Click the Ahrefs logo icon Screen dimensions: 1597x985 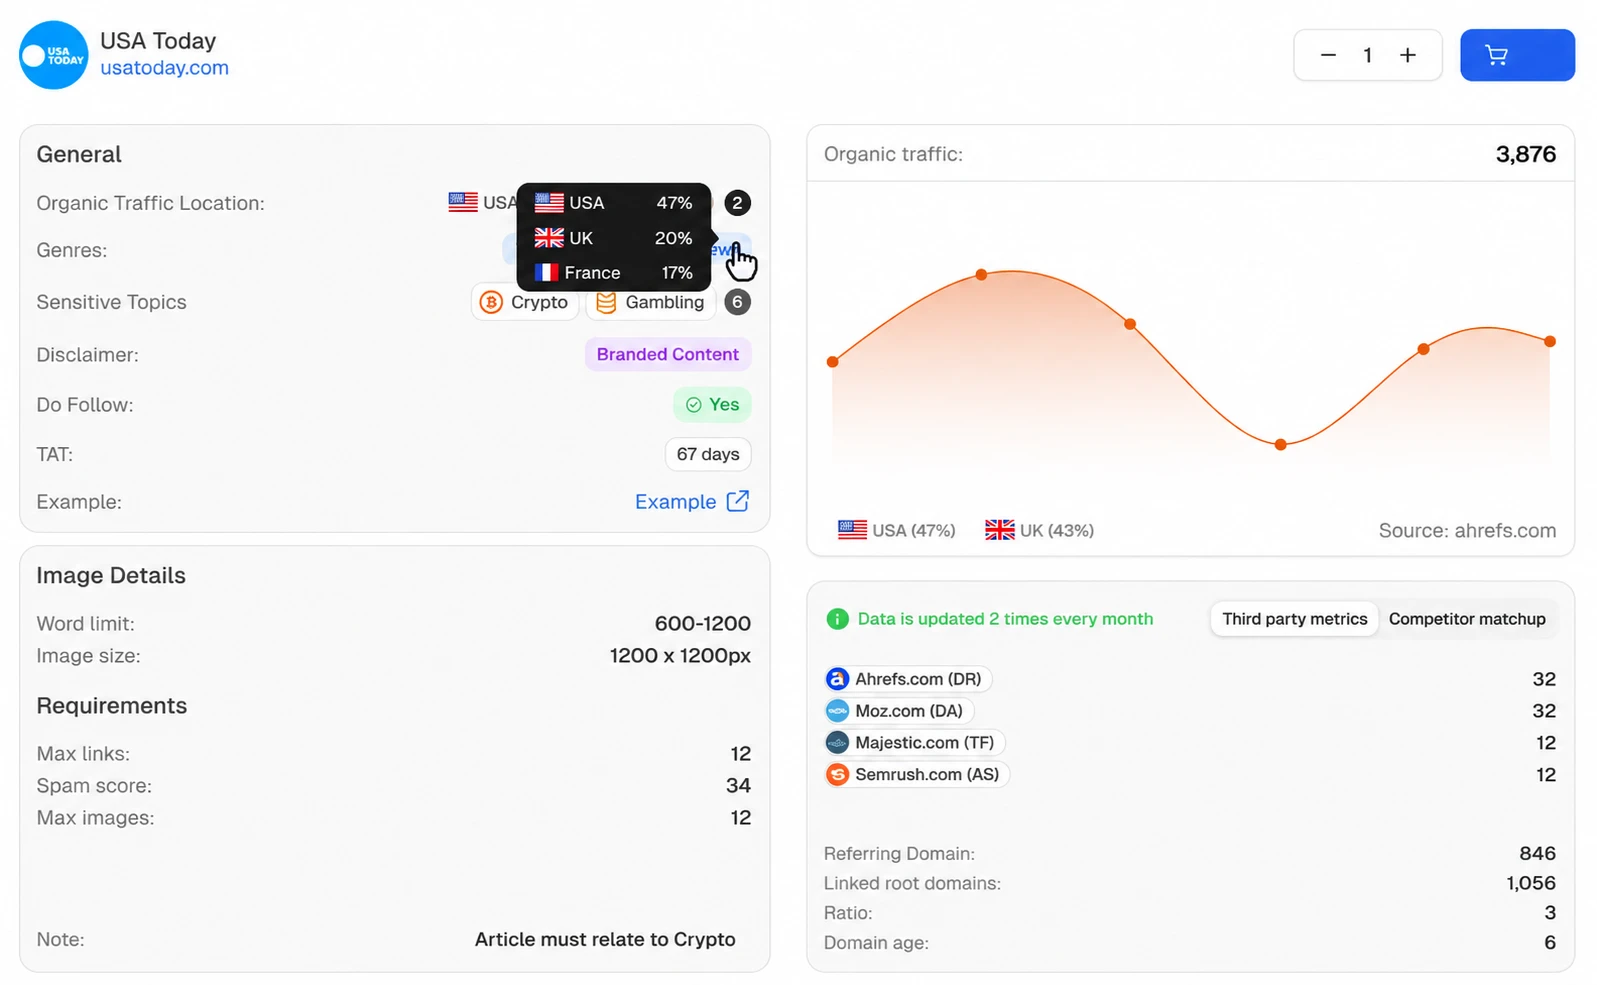(x=837, y=679)
